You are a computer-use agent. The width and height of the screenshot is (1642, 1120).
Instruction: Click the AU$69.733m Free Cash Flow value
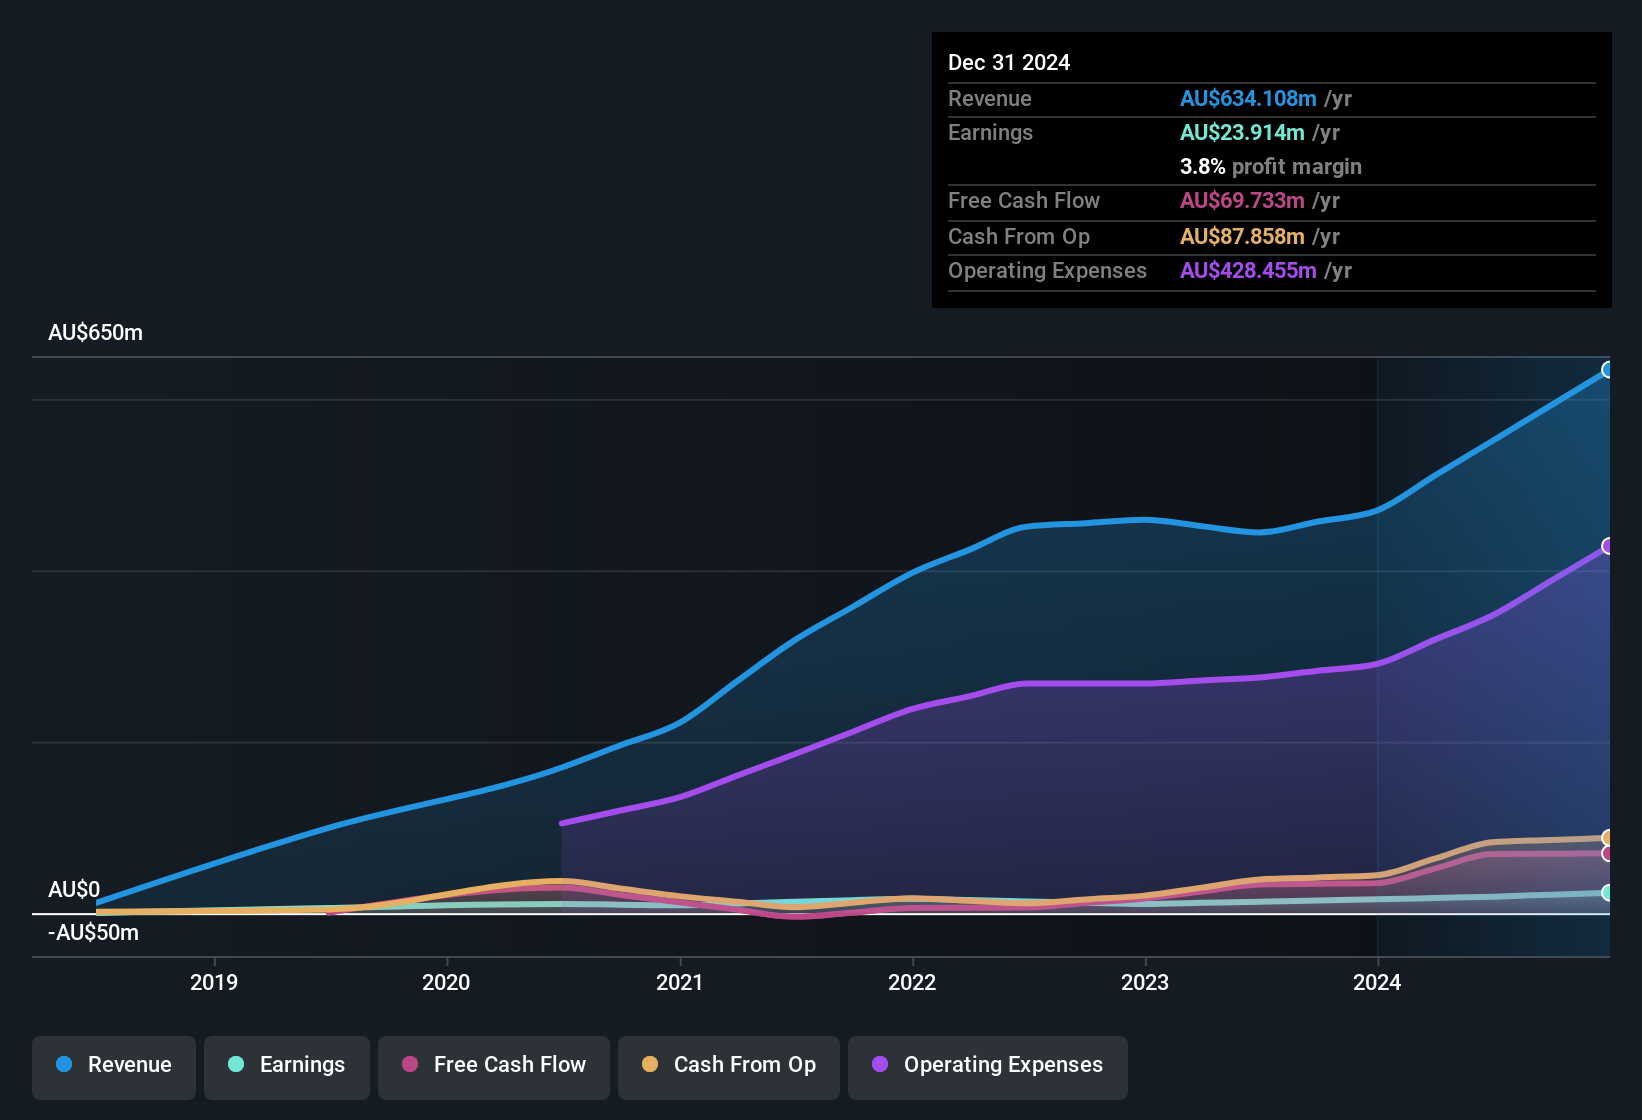click(x=1242, y=201)
